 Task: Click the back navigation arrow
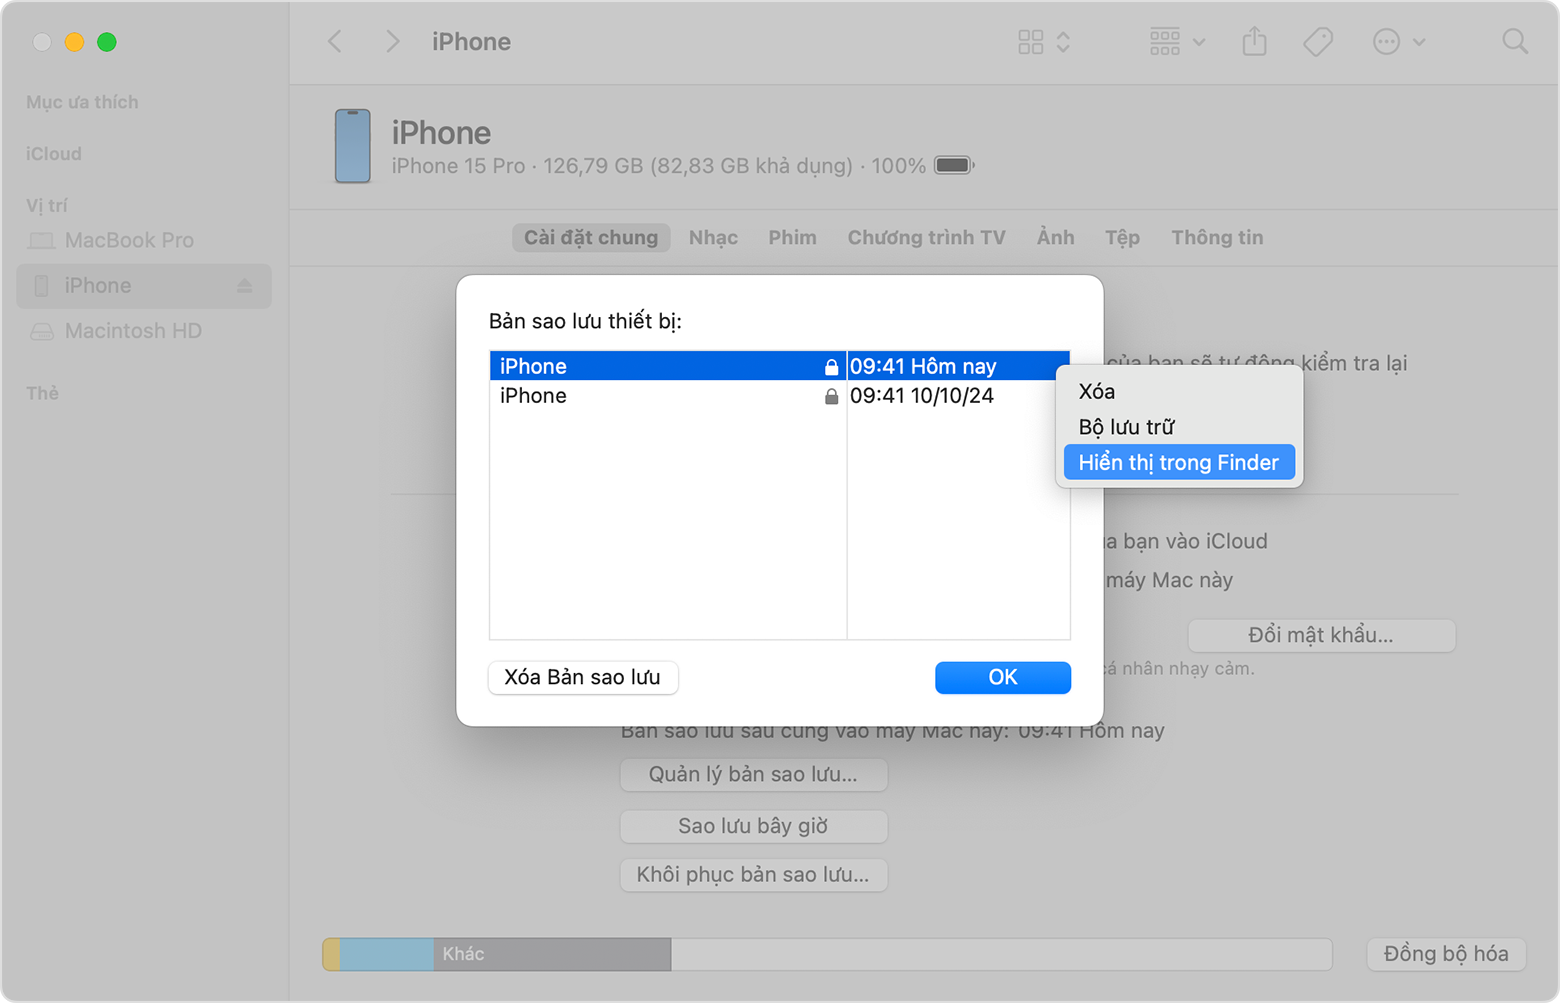pyautogui.click(x=336, y=42)
